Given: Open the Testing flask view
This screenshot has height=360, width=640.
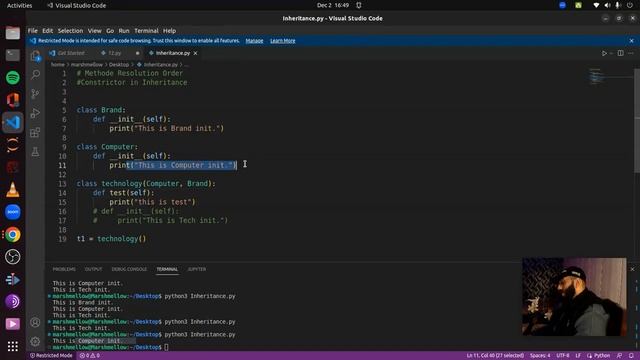Looking at the screenshot, I should click(36, 151).
